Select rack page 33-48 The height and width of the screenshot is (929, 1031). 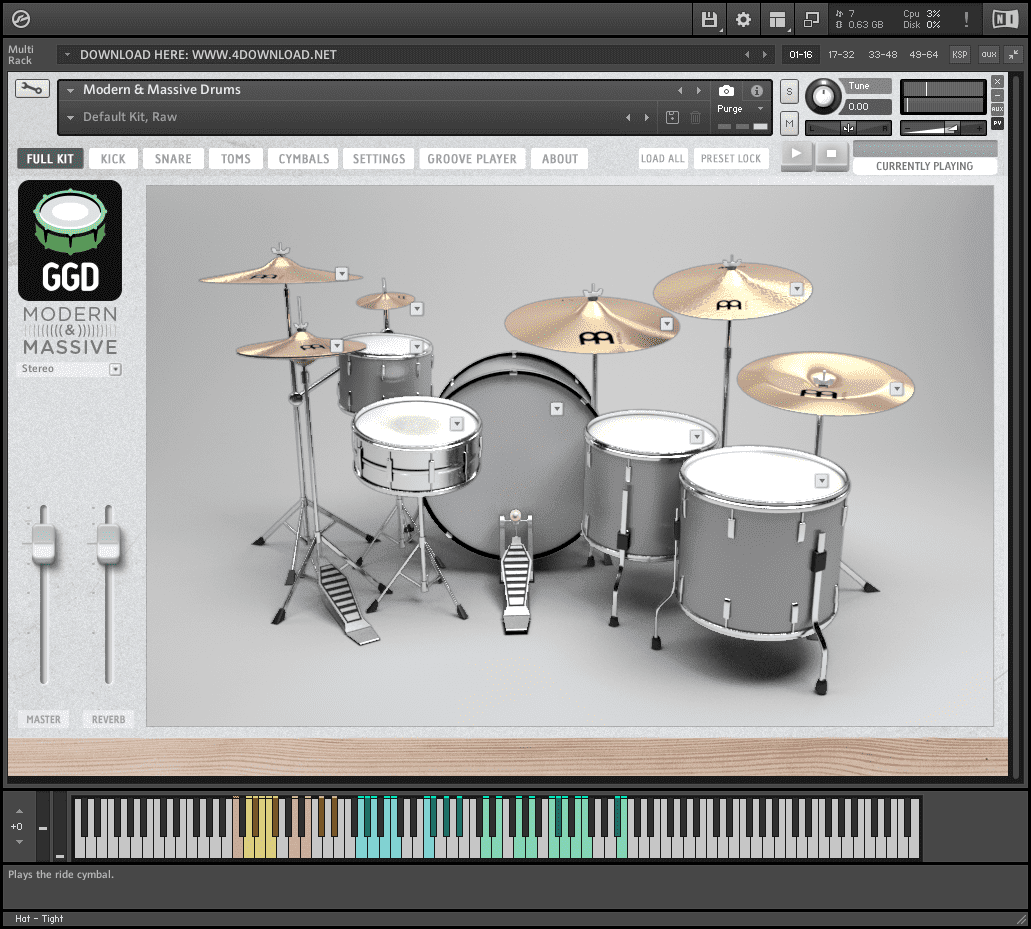click(882, 55)
